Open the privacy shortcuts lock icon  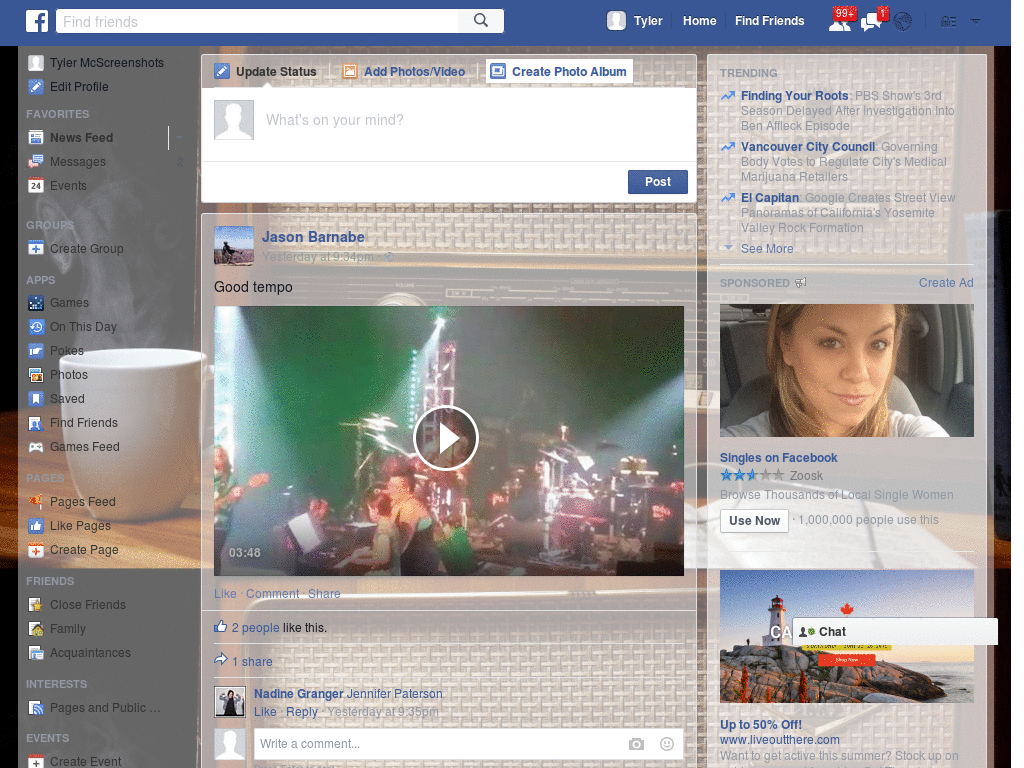coord(948,22)
